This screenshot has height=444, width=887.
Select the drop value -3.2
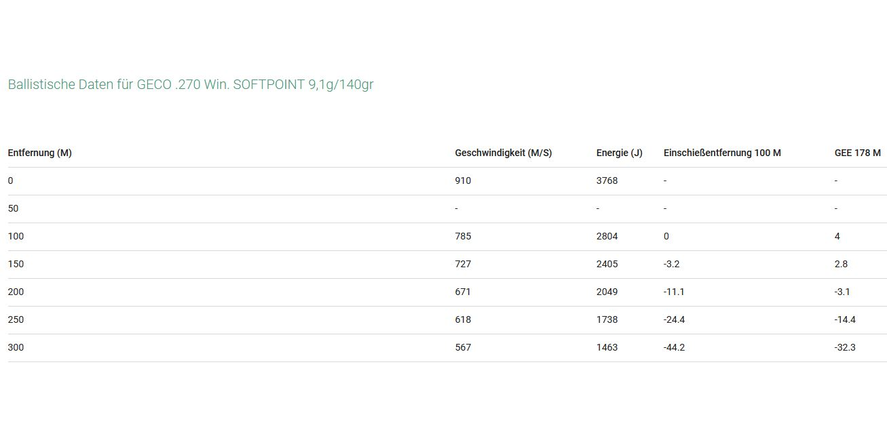pyautogui.click(x=672, y=264)
